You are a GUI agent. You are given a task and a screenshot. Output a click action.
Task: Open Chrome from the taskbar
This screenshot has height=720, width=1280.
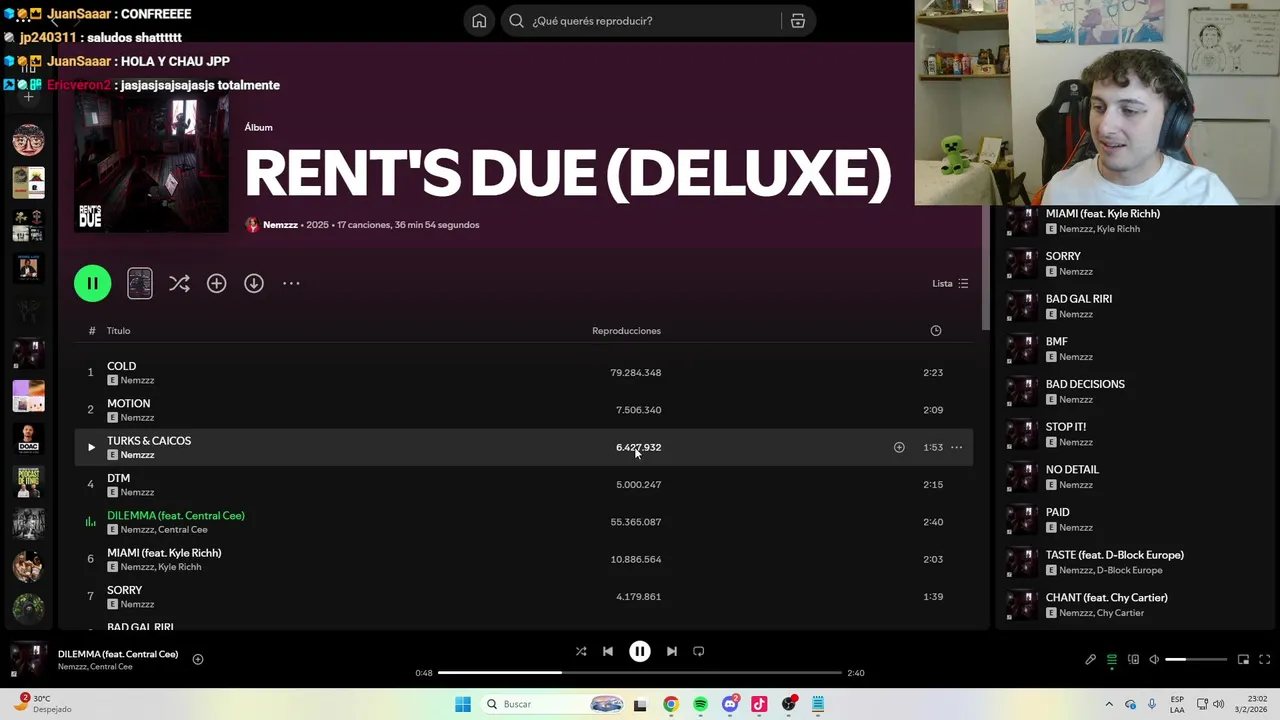point(671,704)
